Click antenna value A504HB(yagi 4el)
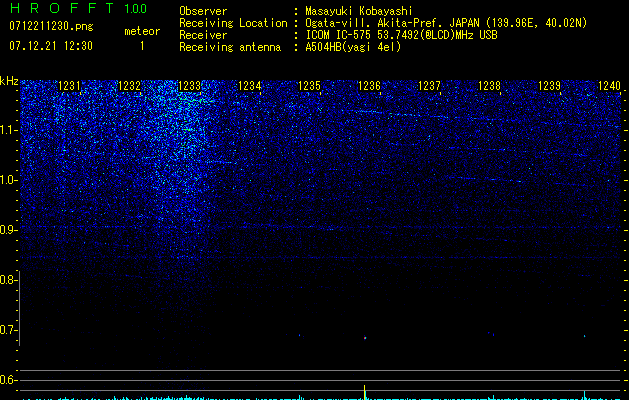Screen dimensions: 629x400 point(353,47)
